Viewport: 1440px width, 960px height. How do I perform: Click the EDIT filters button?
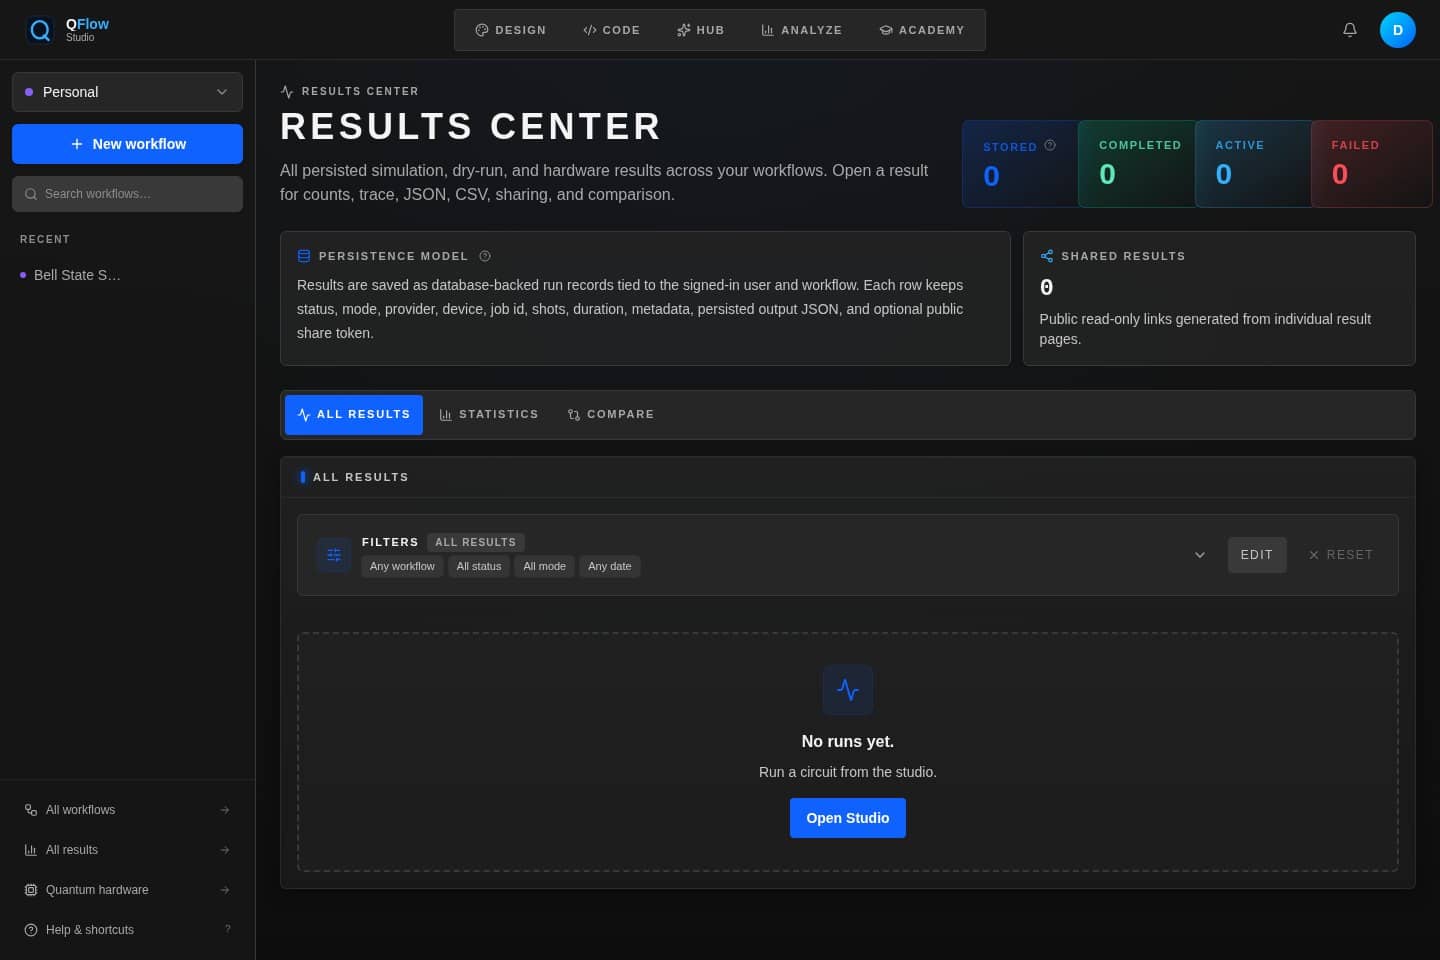(x=1257, y=555)
